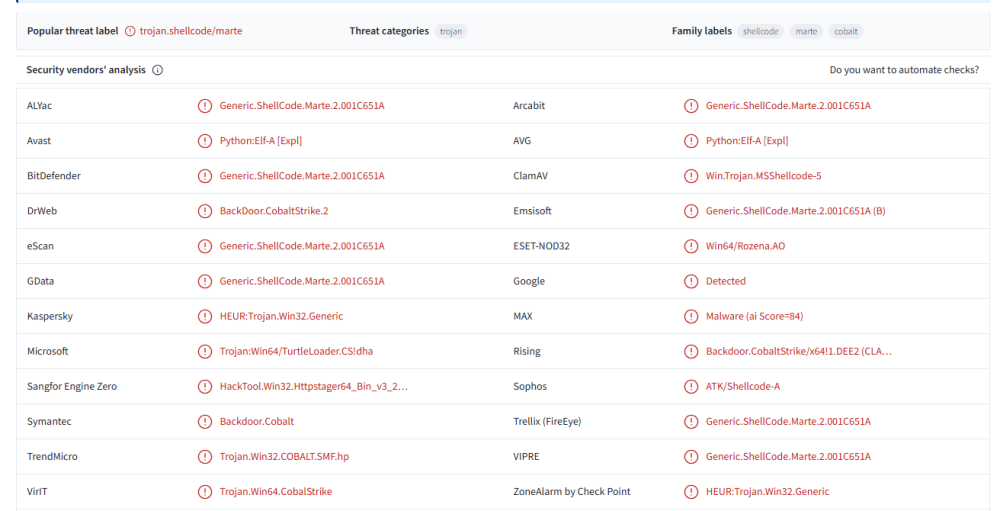Screen dimensions: 1000x511
Task: Click the warning icon in TrendMicro row
Action: (205, 457)
